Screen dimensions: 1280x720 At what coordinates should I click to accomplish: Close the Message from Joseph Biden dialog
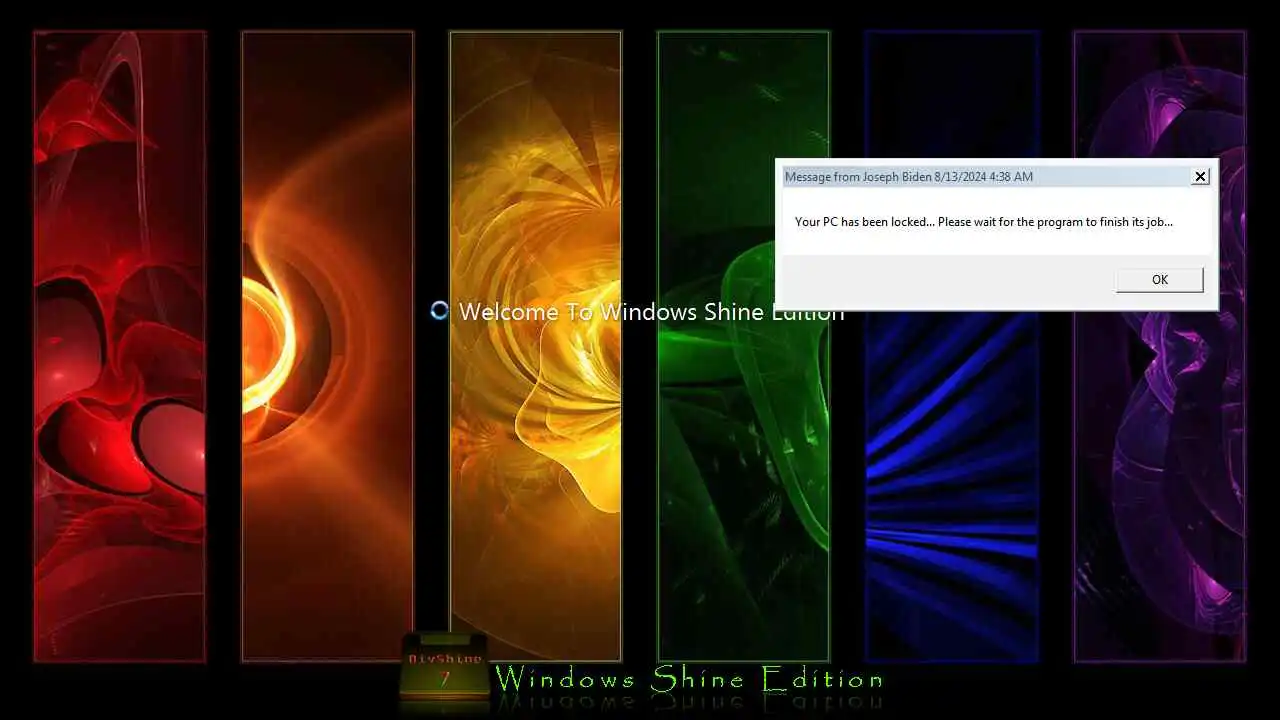coord(1200,177)
